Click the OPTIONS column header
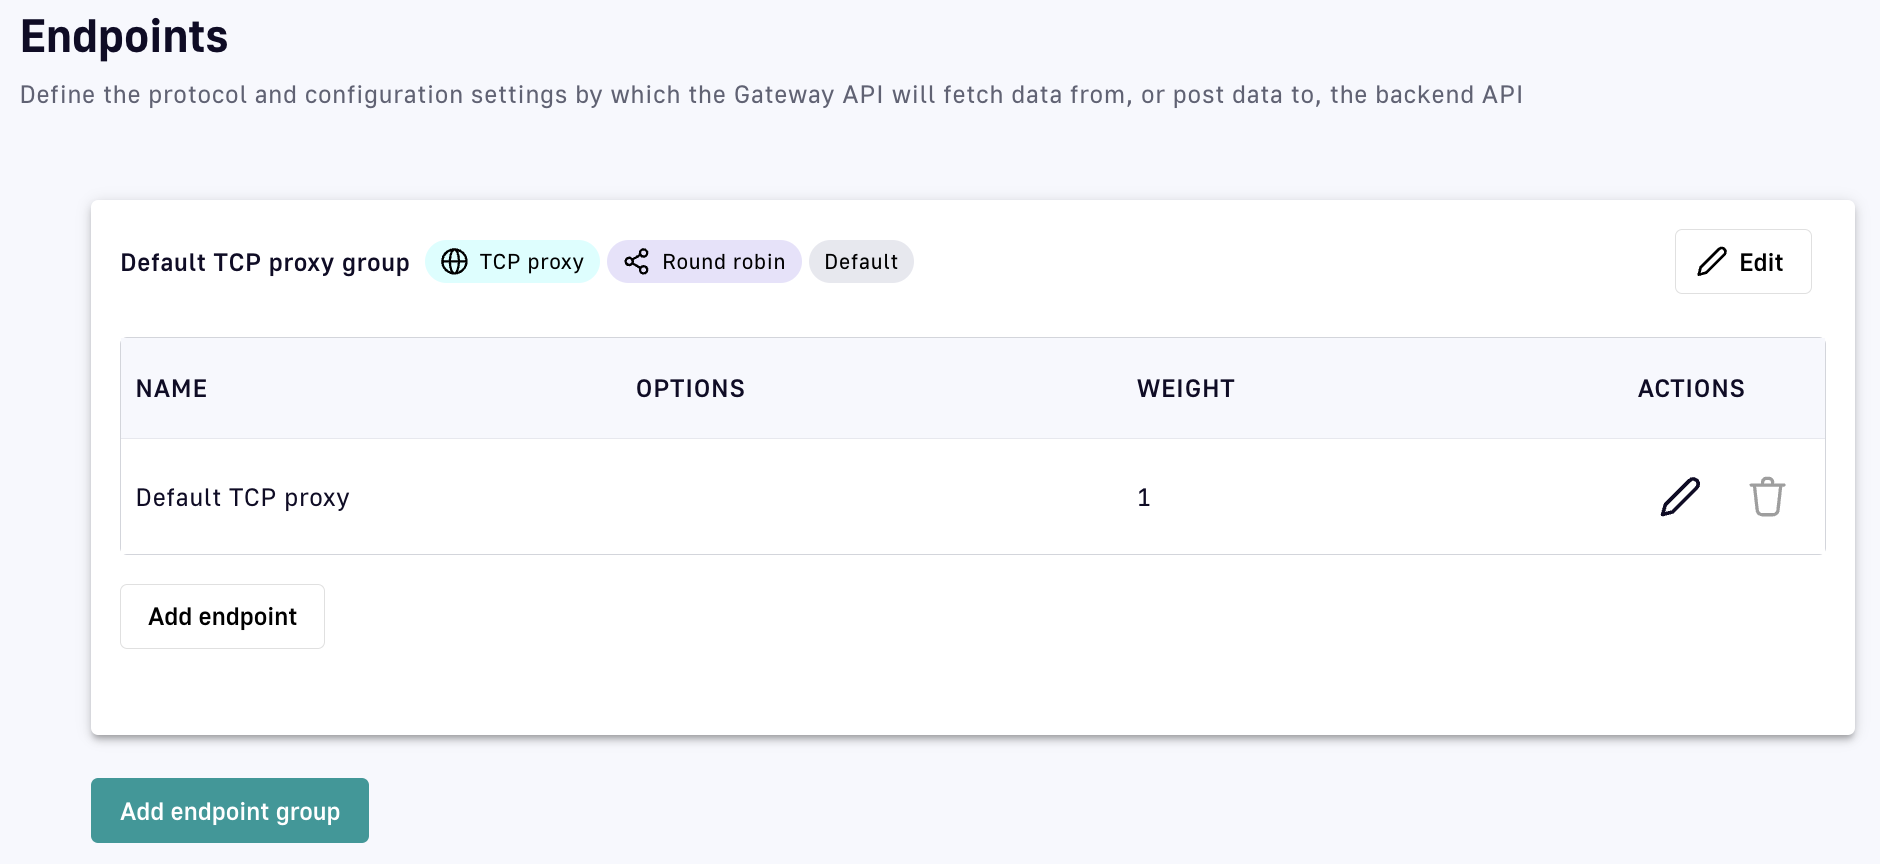 coord(690,389)
